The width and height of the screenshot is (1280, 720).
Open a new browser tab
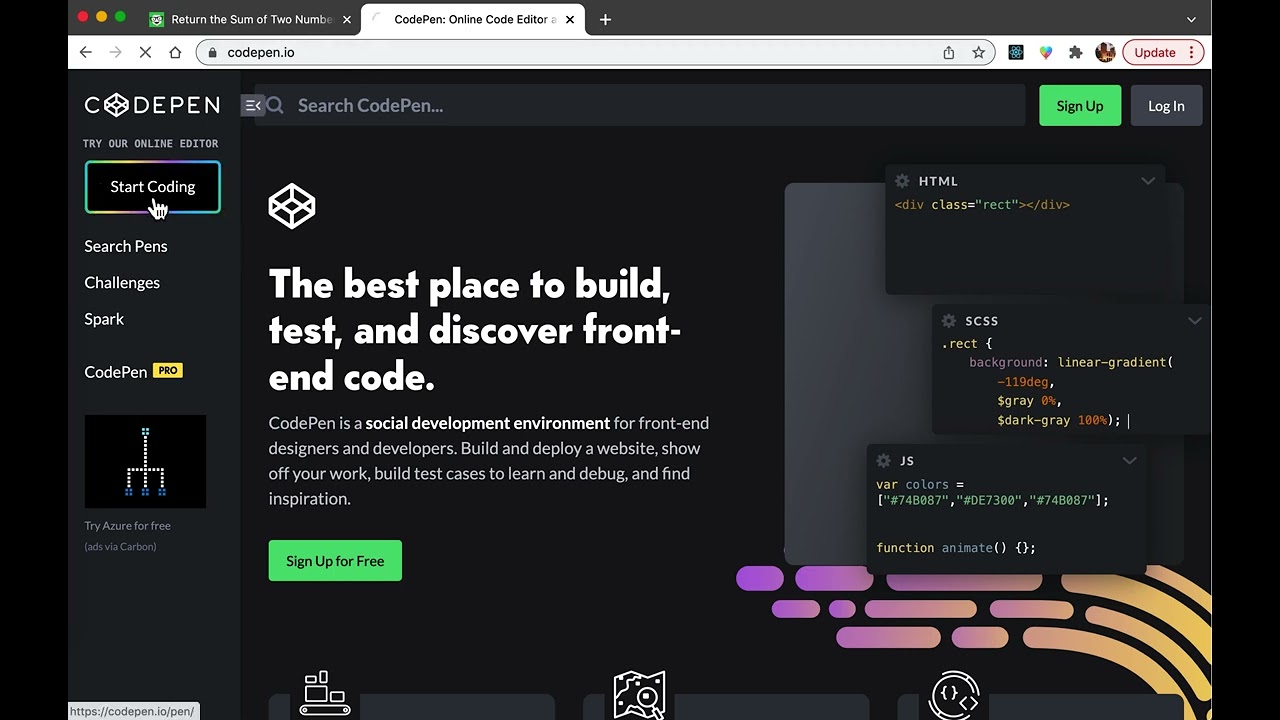coord(605,19)
